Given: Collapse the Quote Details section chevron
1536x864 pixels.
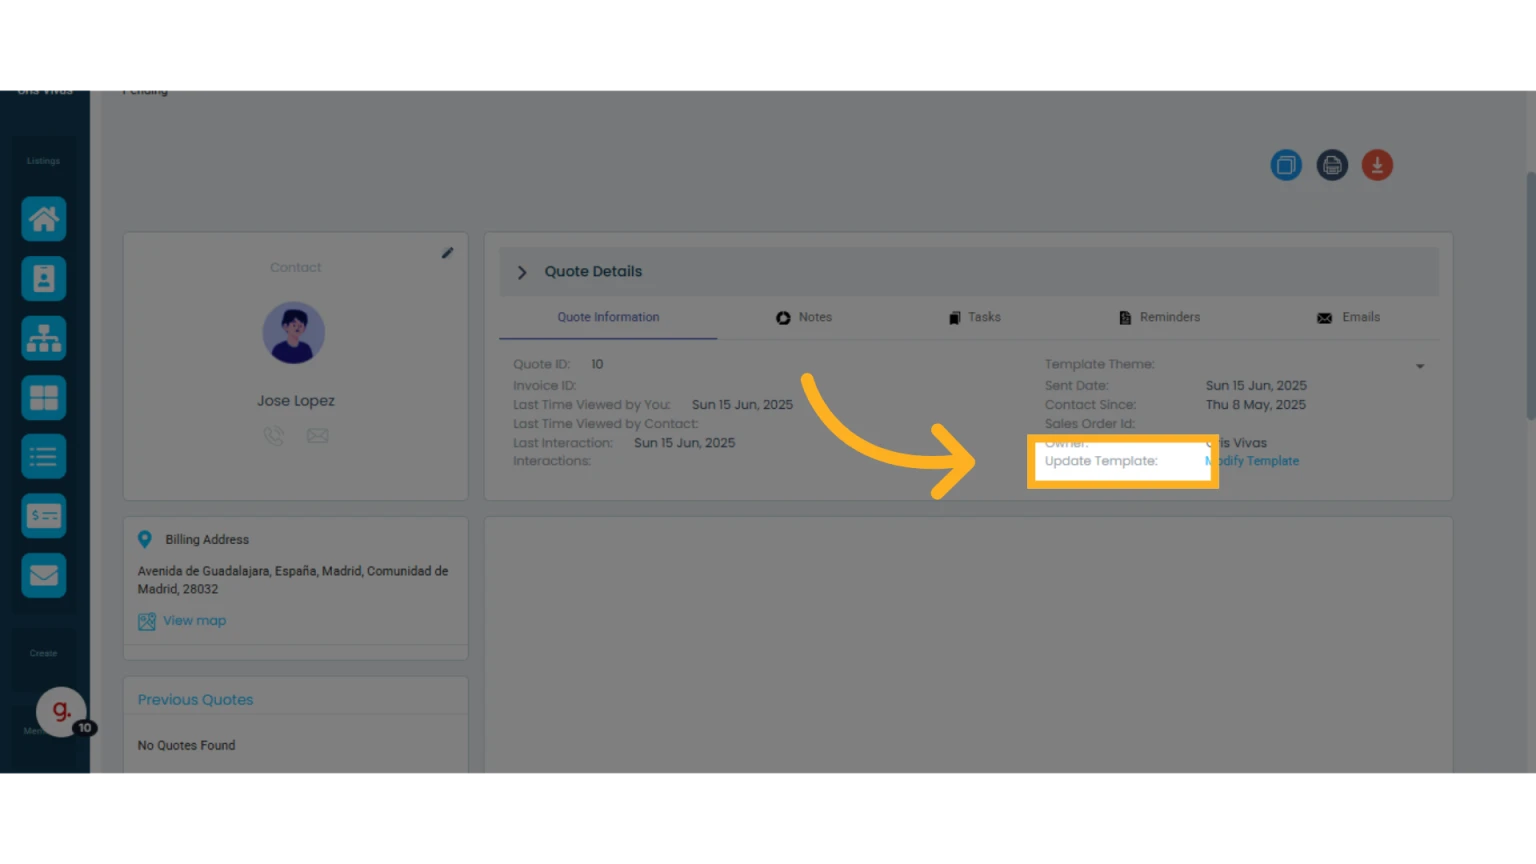Looking at the screenshot, I should 521,272.
